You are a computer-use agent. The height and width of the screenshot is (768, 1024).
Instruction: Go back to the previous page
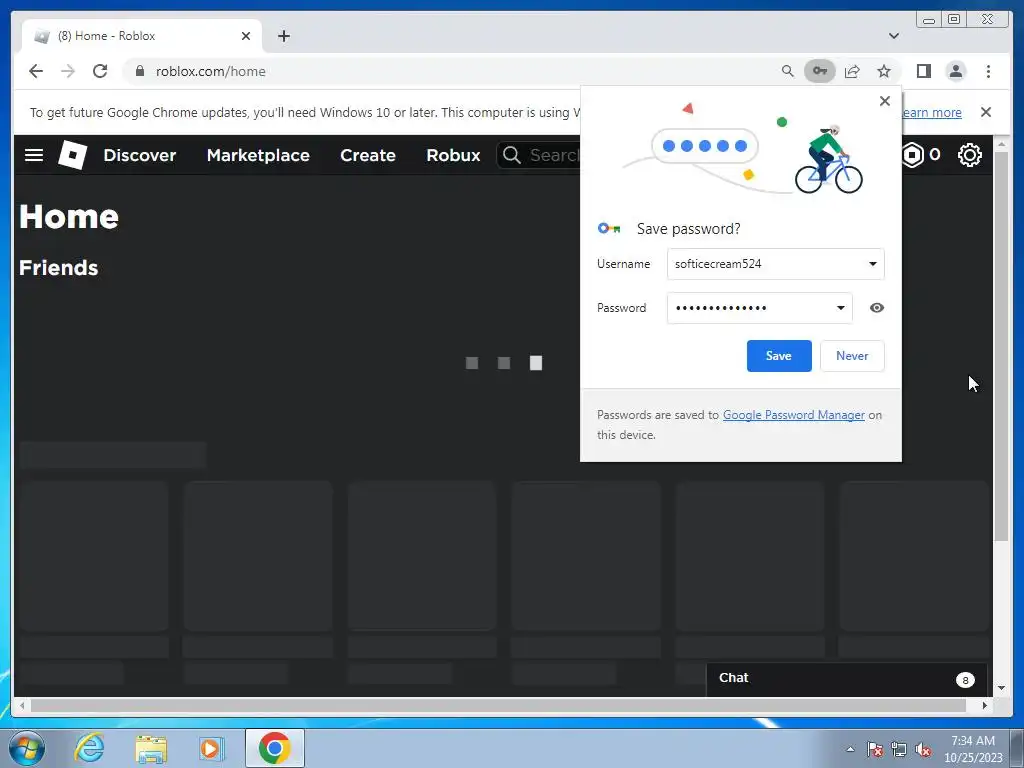36,71
